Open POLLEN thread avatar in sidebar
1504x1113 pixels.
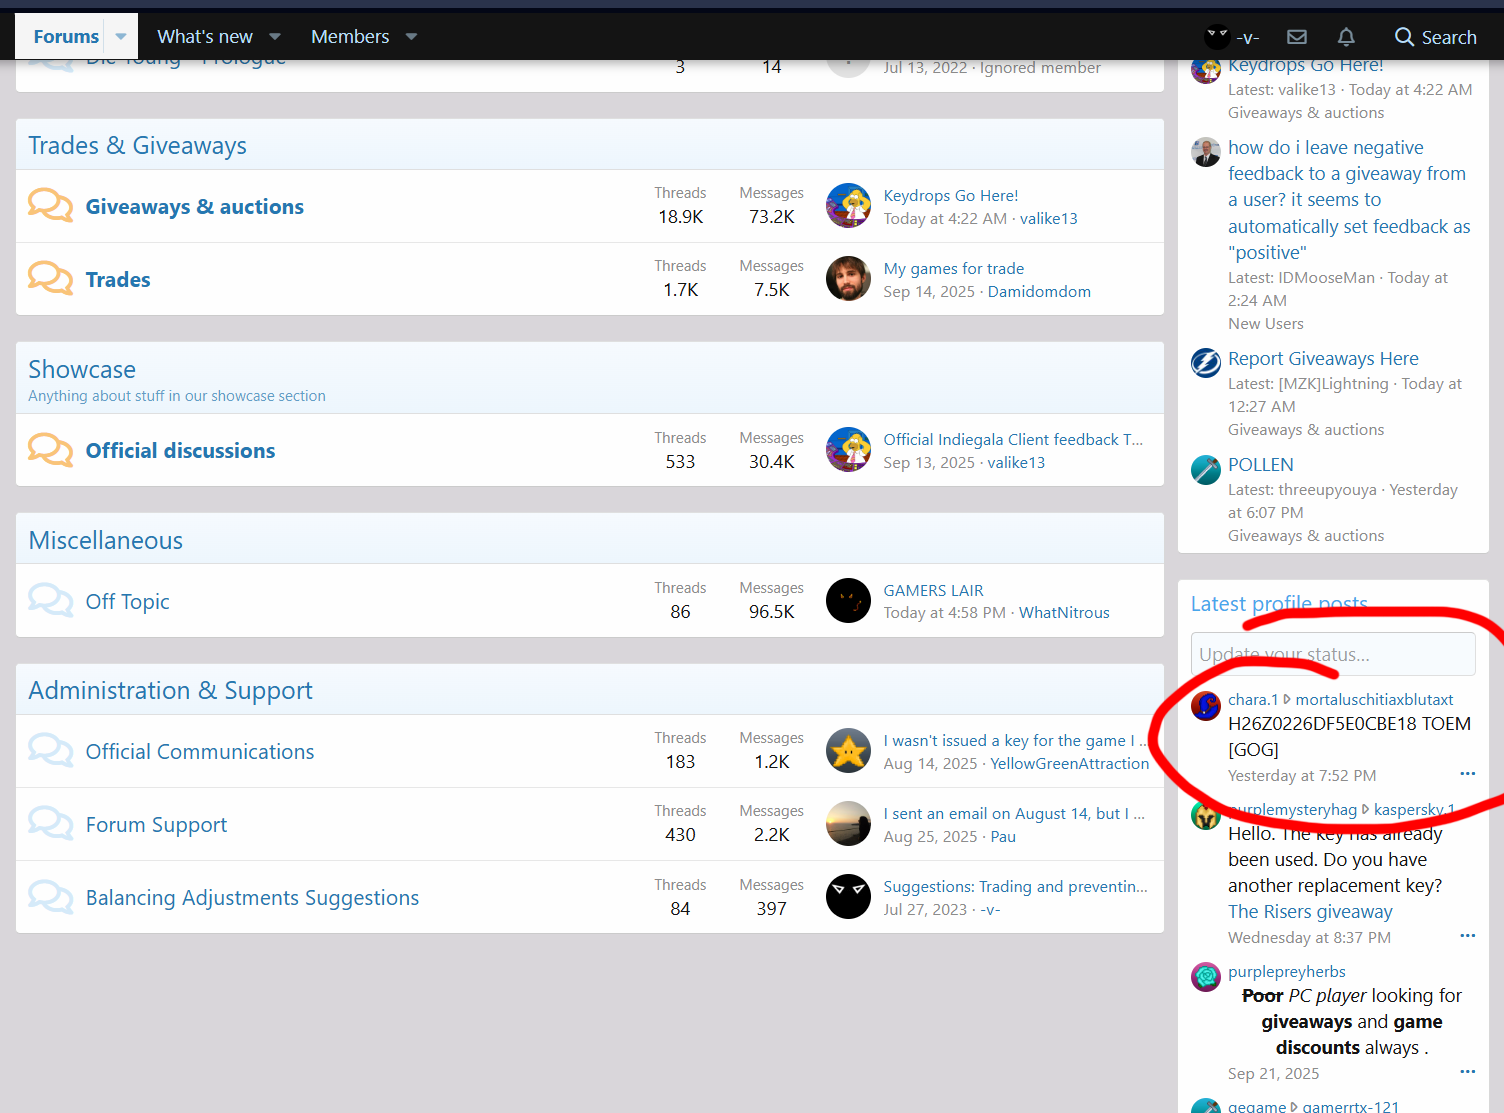1206,469
